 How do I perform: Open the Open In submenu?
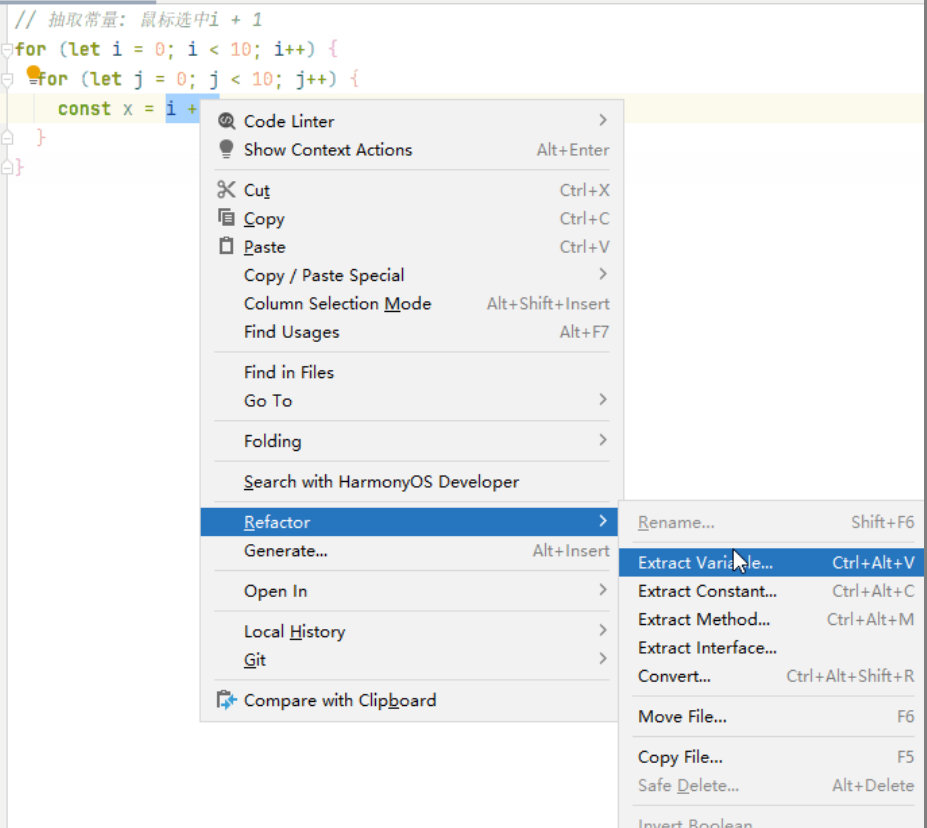pos(409,591)
